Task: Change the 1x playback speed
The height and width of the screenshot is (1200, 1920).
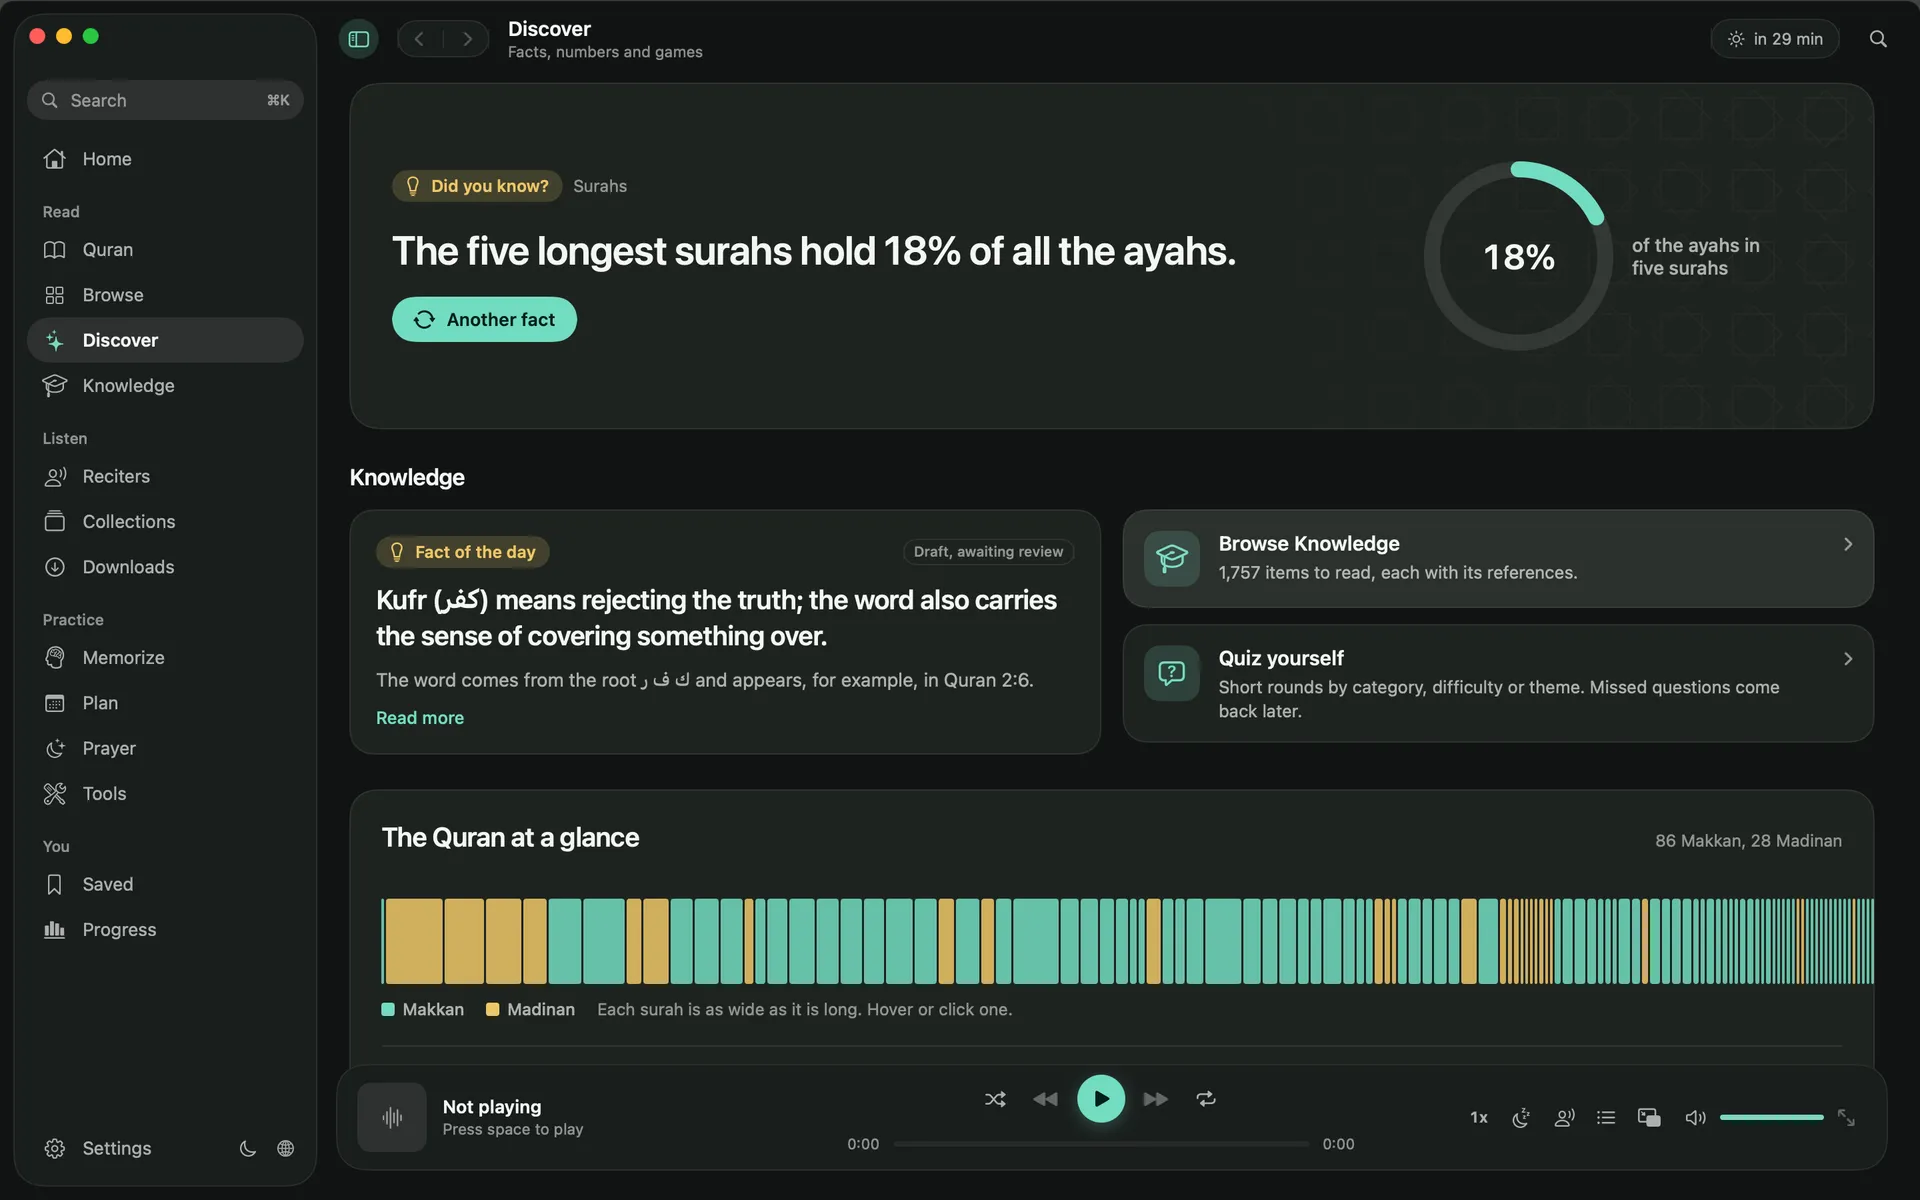Action: coord(1479,1118)
